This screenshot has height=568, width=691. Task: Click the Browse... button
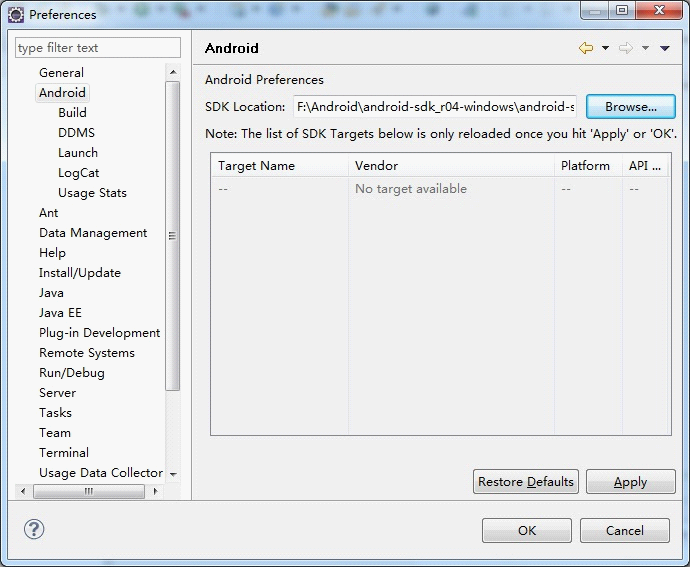[631, 107]
